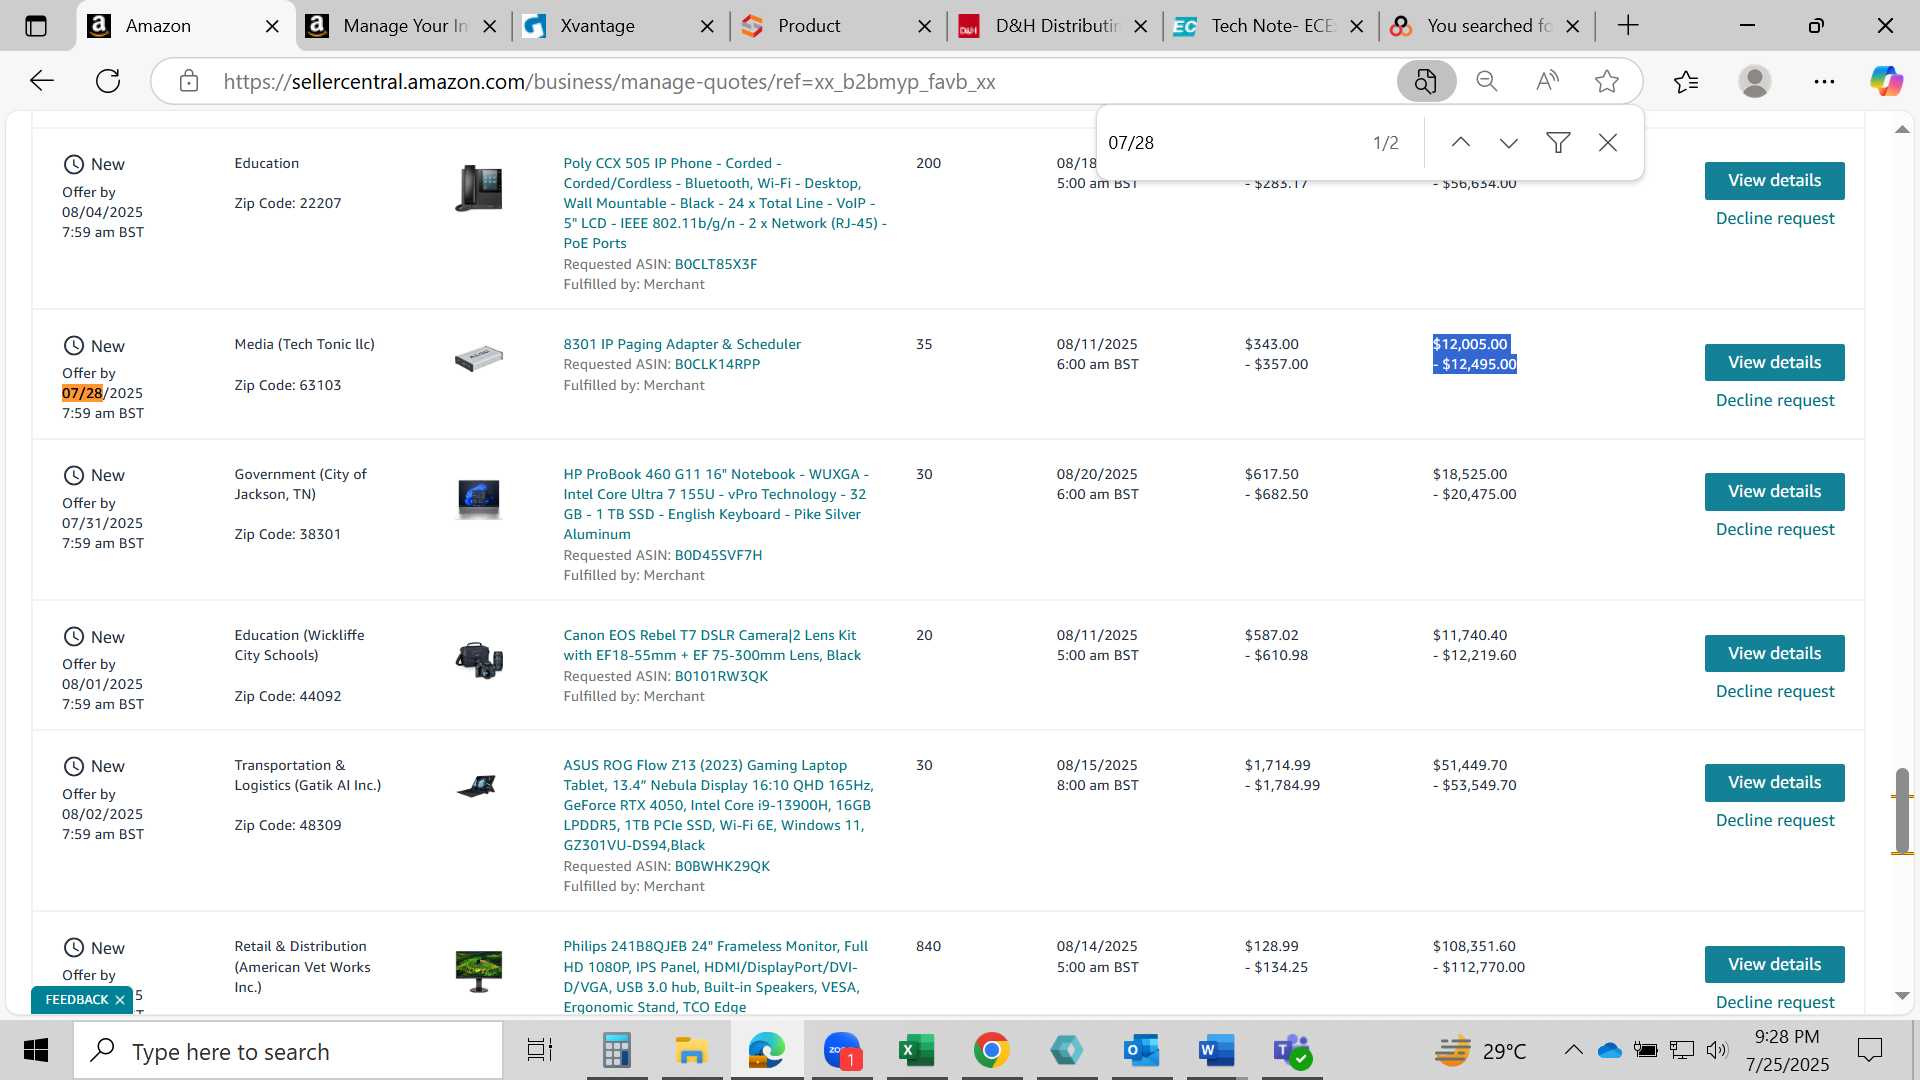This screenshot has height=1080, width=1920.
Task: View details for Canon EOS Rebel quote
Action: tap(1774, 653)
